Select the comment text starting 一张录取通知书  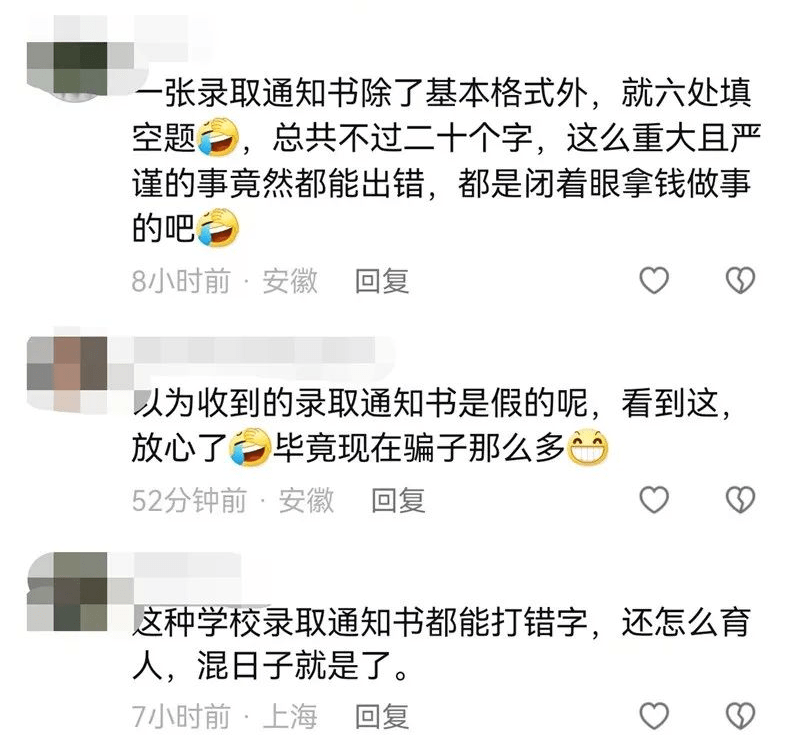coord(446,160)
